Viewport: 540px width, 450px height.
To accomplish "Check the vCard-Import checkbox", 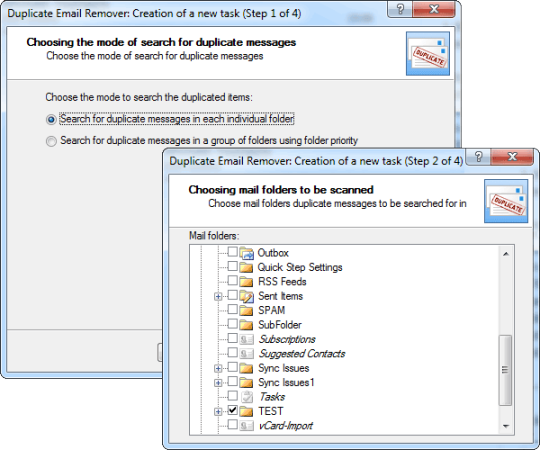I will (x=232, y=425).
